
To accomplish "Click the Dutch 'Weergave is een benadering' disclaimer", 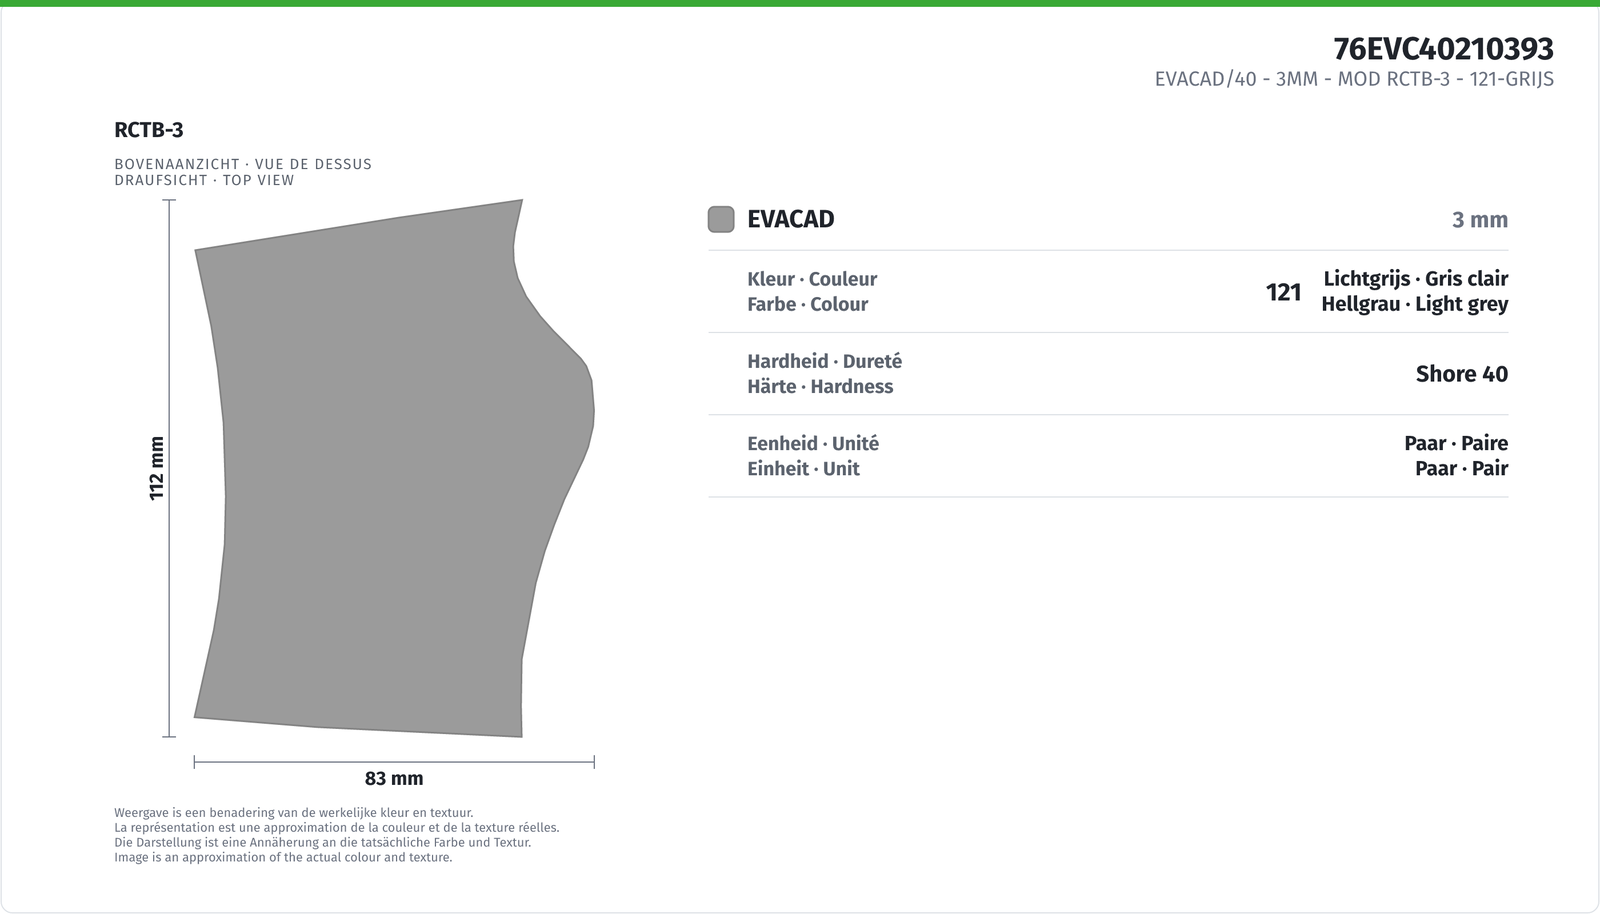I will [294, 813].
